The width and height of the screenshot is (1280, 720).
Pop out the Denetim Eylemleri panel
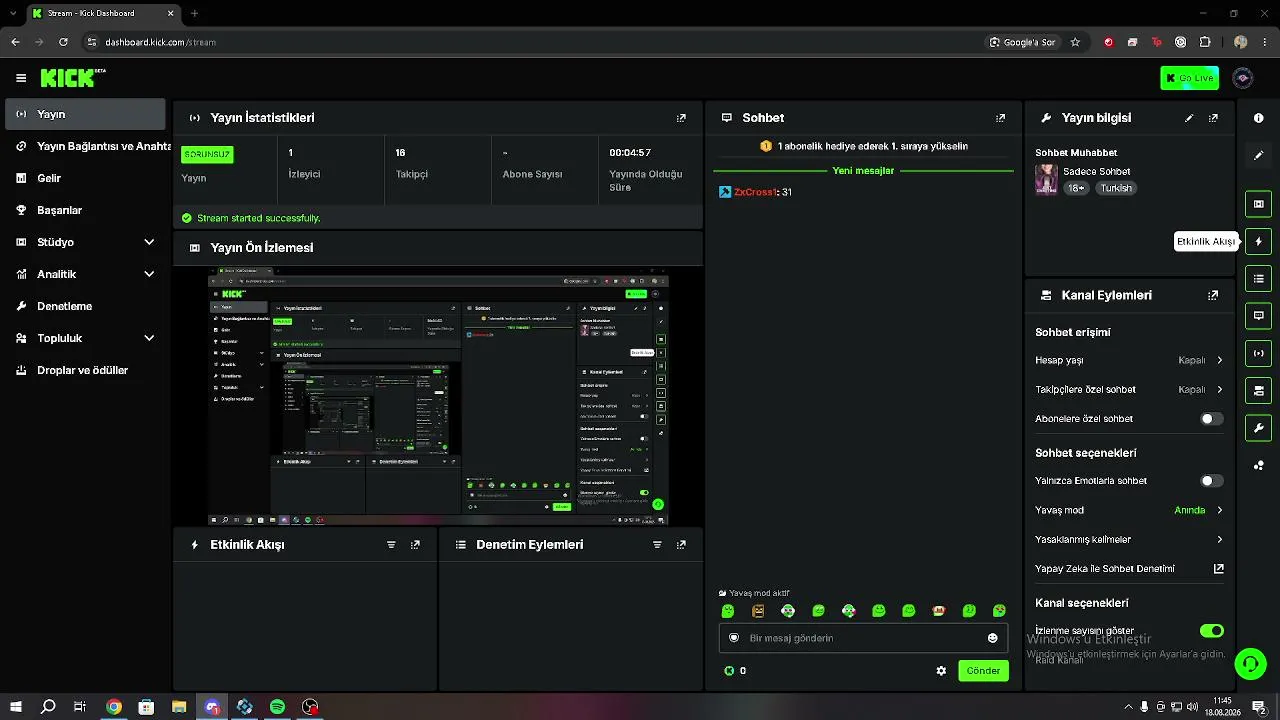[x=681, y=545]
